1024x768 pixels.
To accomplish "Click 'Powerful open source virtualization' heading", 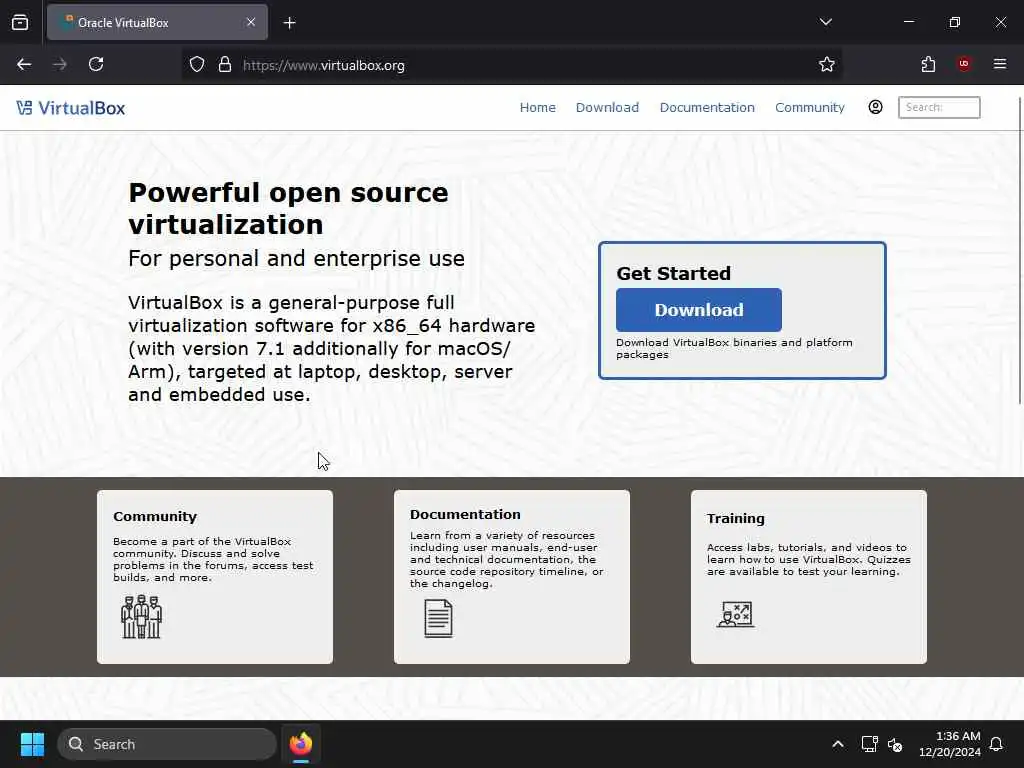I will coord(288,208).
